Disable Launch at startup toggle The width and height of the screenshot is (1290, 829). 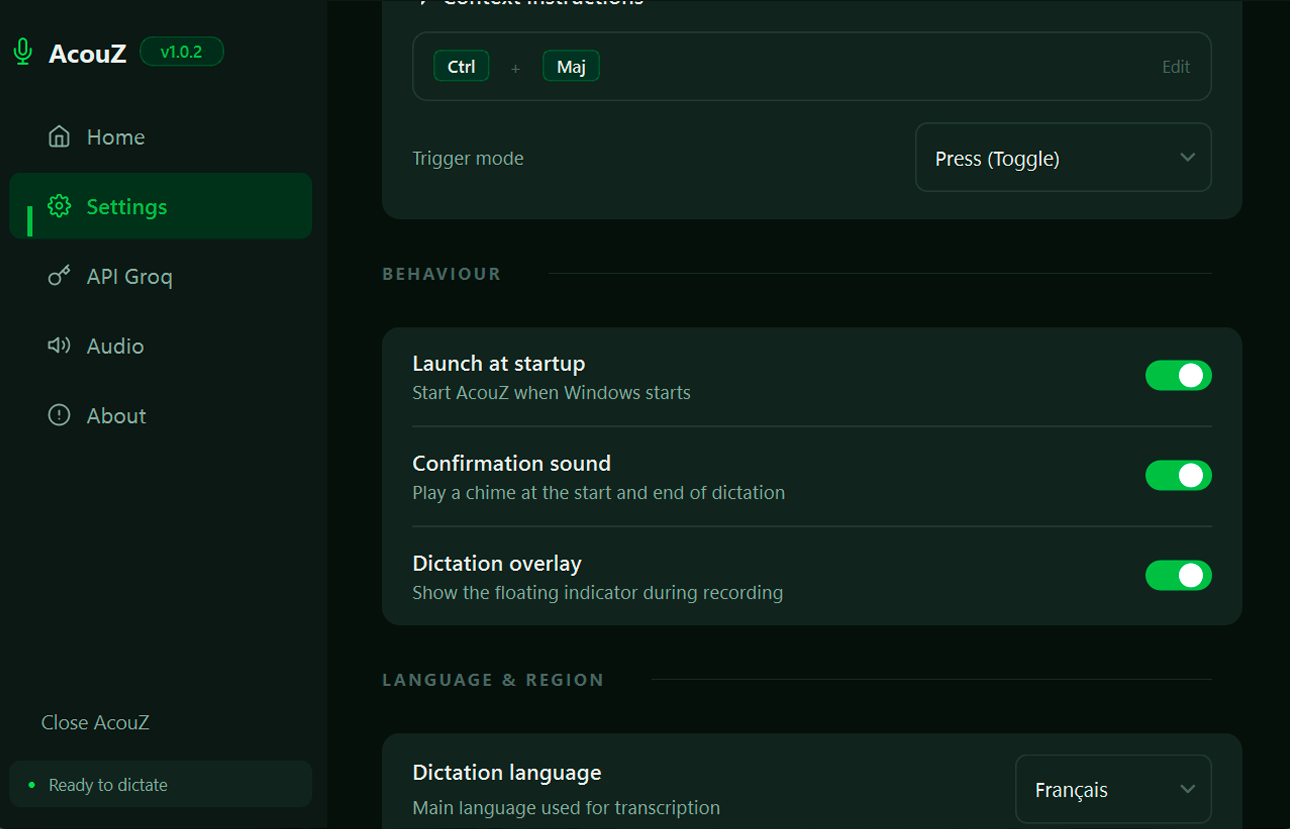point(1178,376)
